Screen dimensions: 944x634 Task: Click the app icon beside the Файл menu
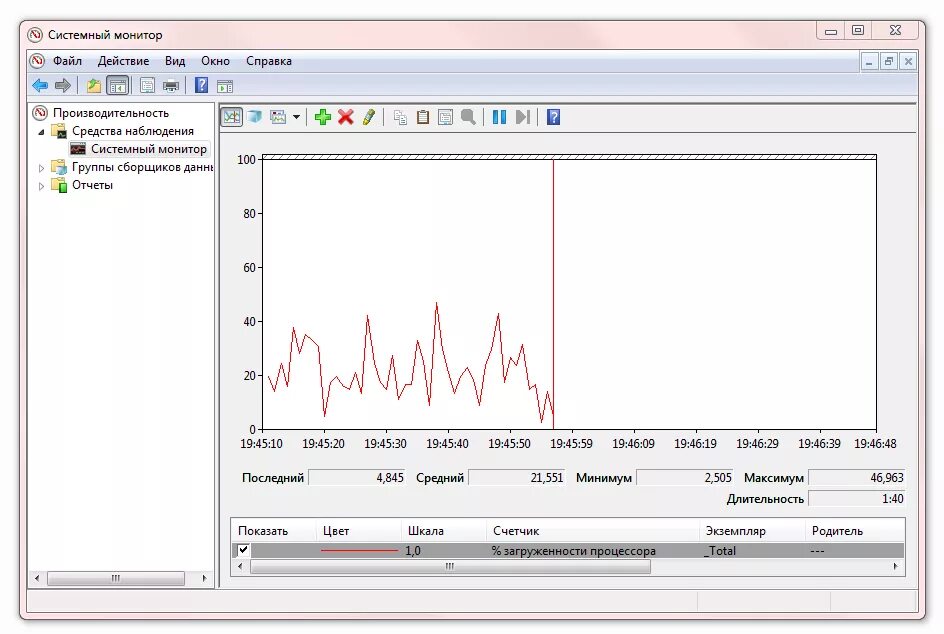tap(37, 61)
